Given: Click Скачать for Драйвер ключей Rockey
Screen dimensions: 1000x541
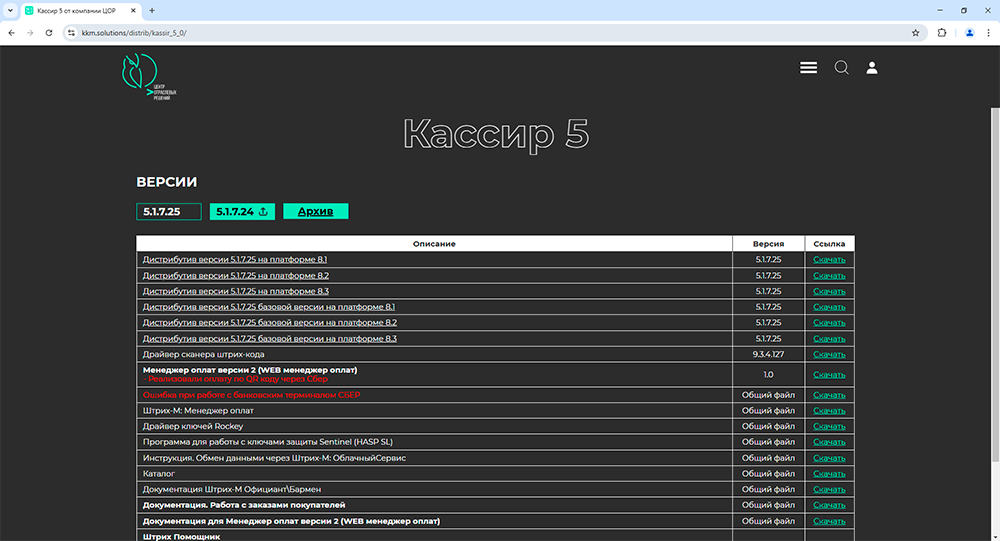Looking at the screenshot, I should tap(829, 427).
